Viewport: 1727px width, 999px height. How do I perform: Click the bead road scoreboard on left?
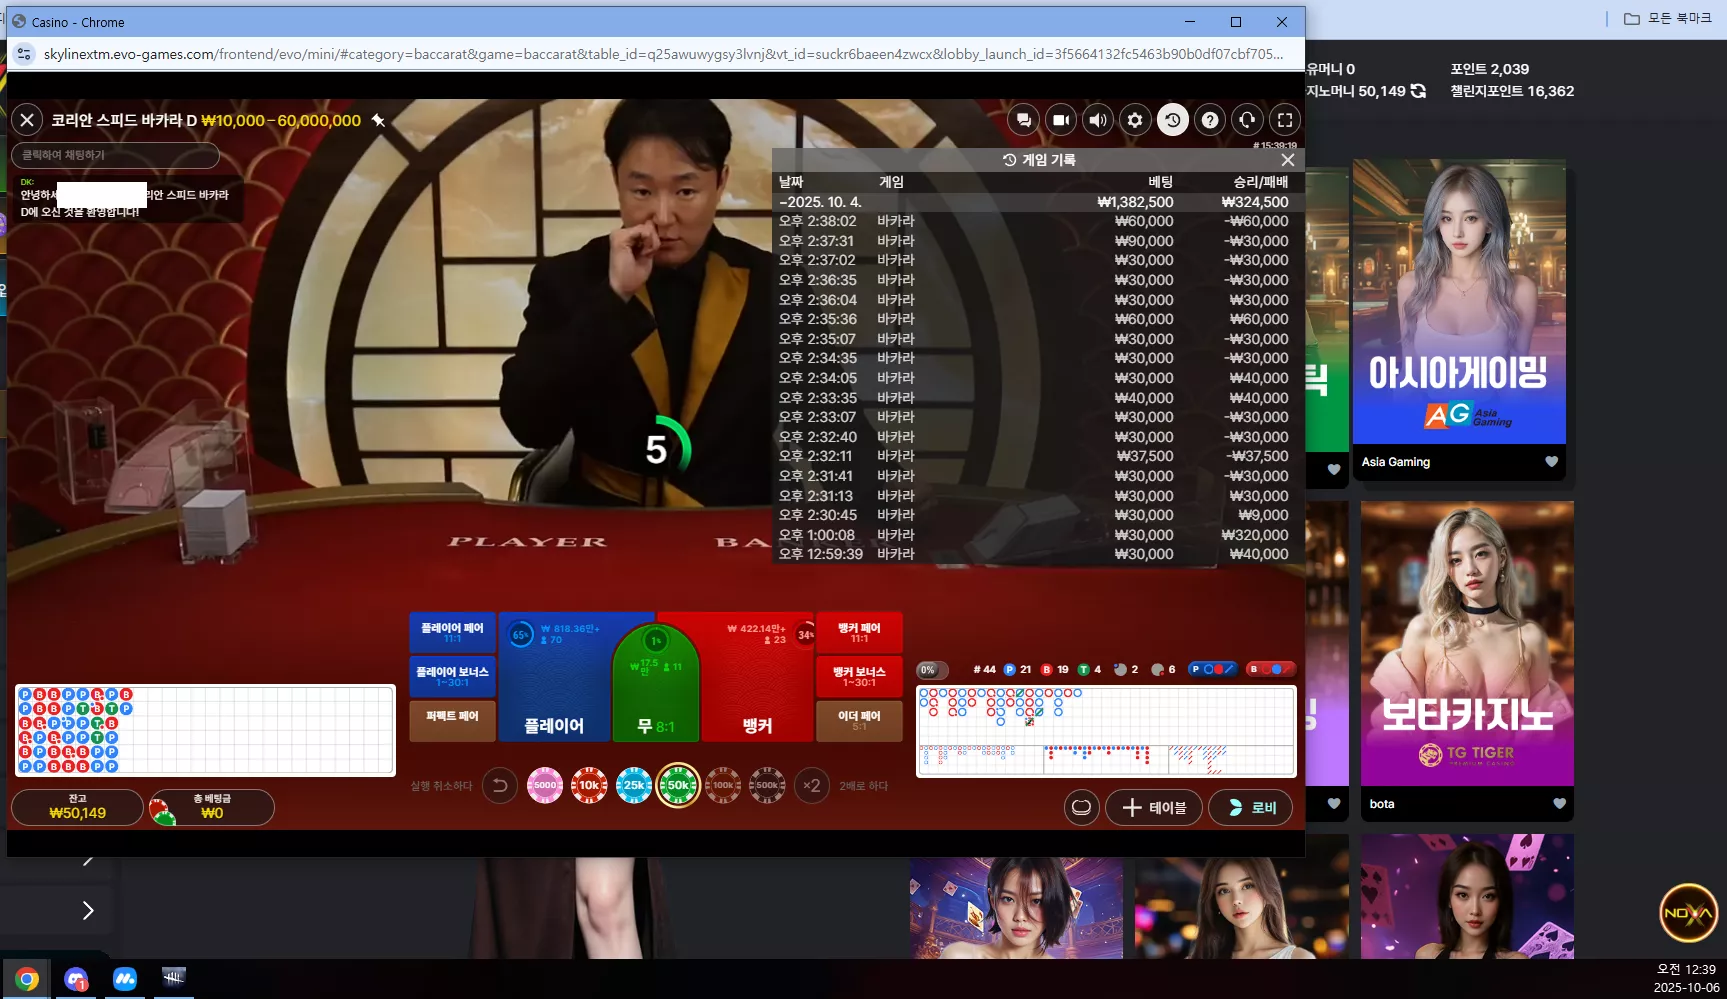click(x=205, y=730)
